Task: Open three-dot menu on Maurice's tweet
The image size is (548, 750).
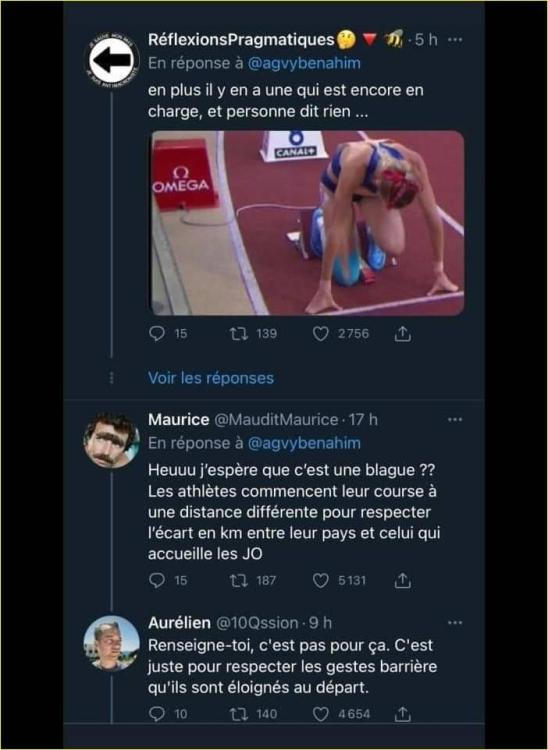Action: [x=455, y=419]
